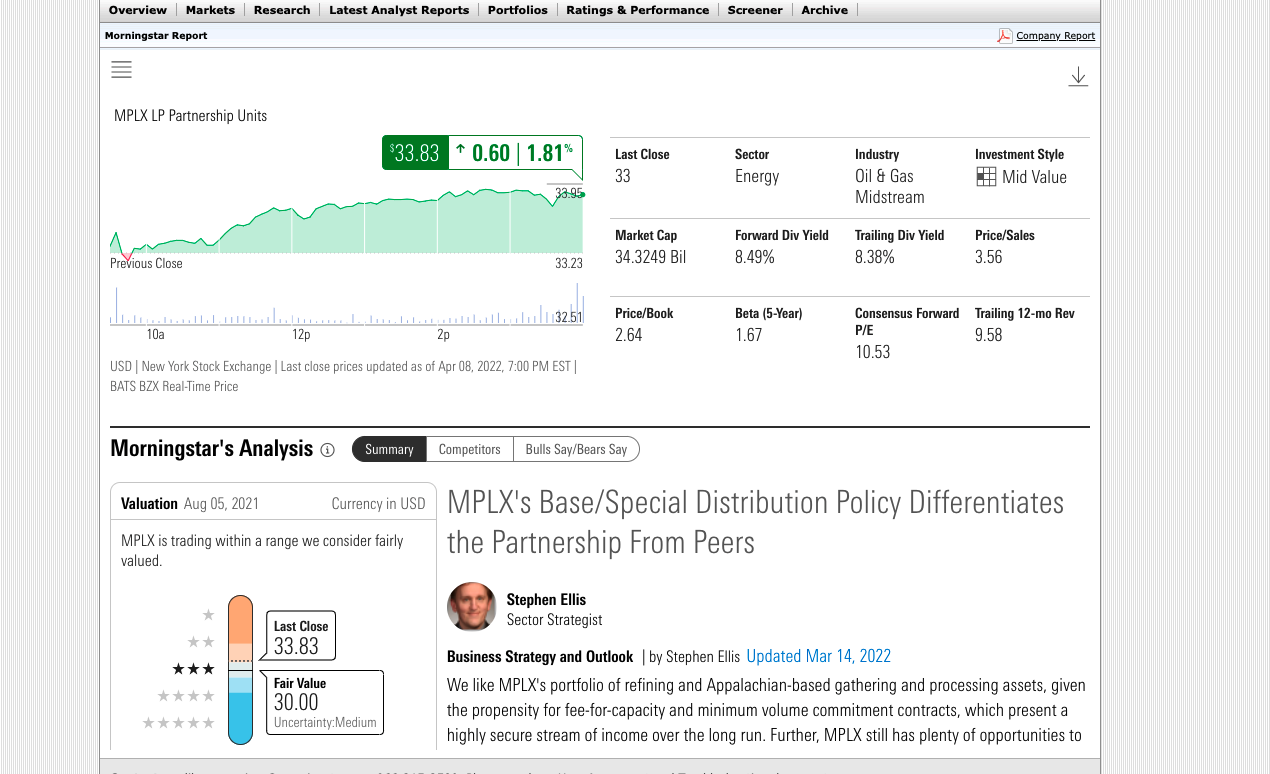
Task: Click the Morningstar Report header label
Action: 156,36
